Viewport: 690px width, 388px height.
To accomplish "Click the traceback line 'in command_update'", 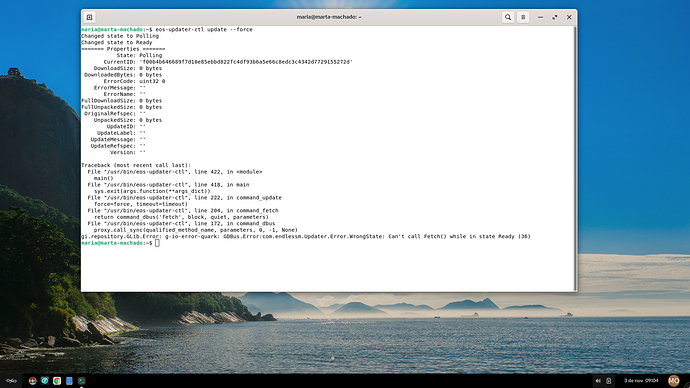I will coord(184,198).
